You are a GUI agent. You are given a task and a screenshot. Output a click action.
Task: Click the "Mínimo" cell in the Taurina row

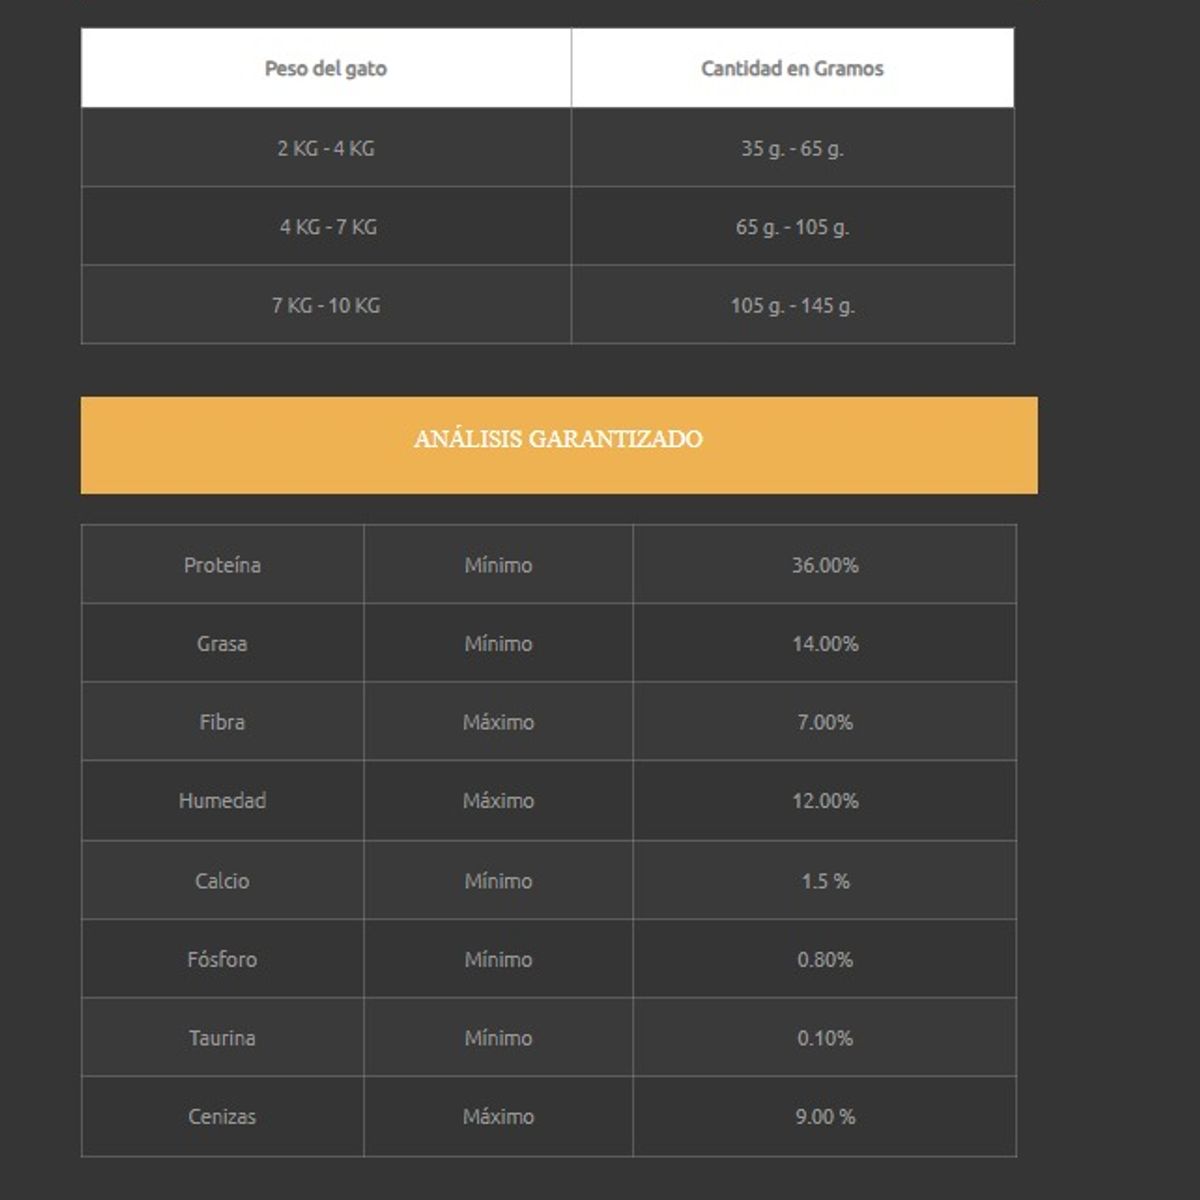coord(498,1038)
